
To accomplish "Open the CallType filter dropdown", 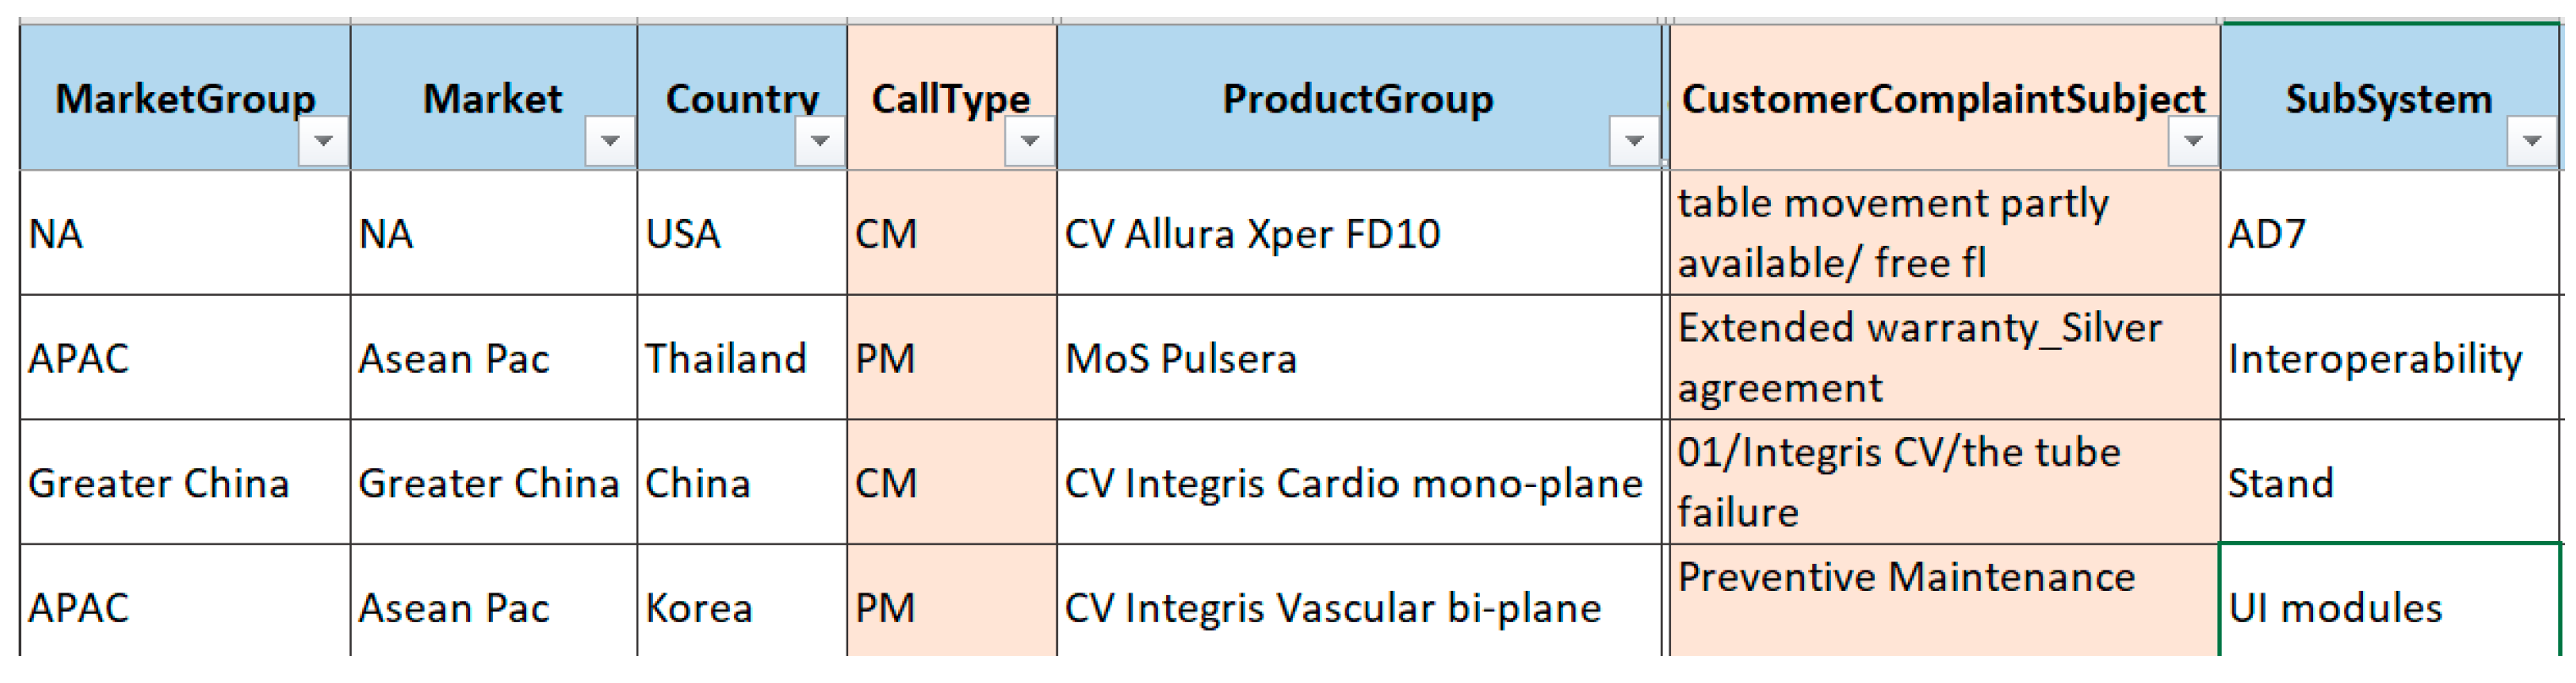I will coord(1030,141).
